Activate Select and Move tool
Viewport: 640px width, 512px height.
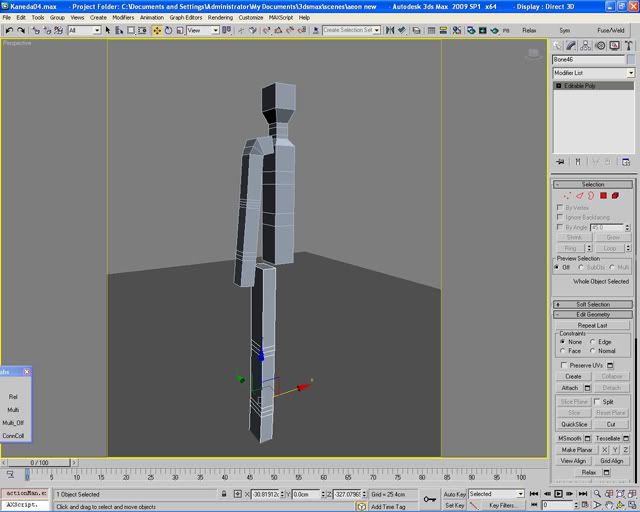click(x=157, y=30)
